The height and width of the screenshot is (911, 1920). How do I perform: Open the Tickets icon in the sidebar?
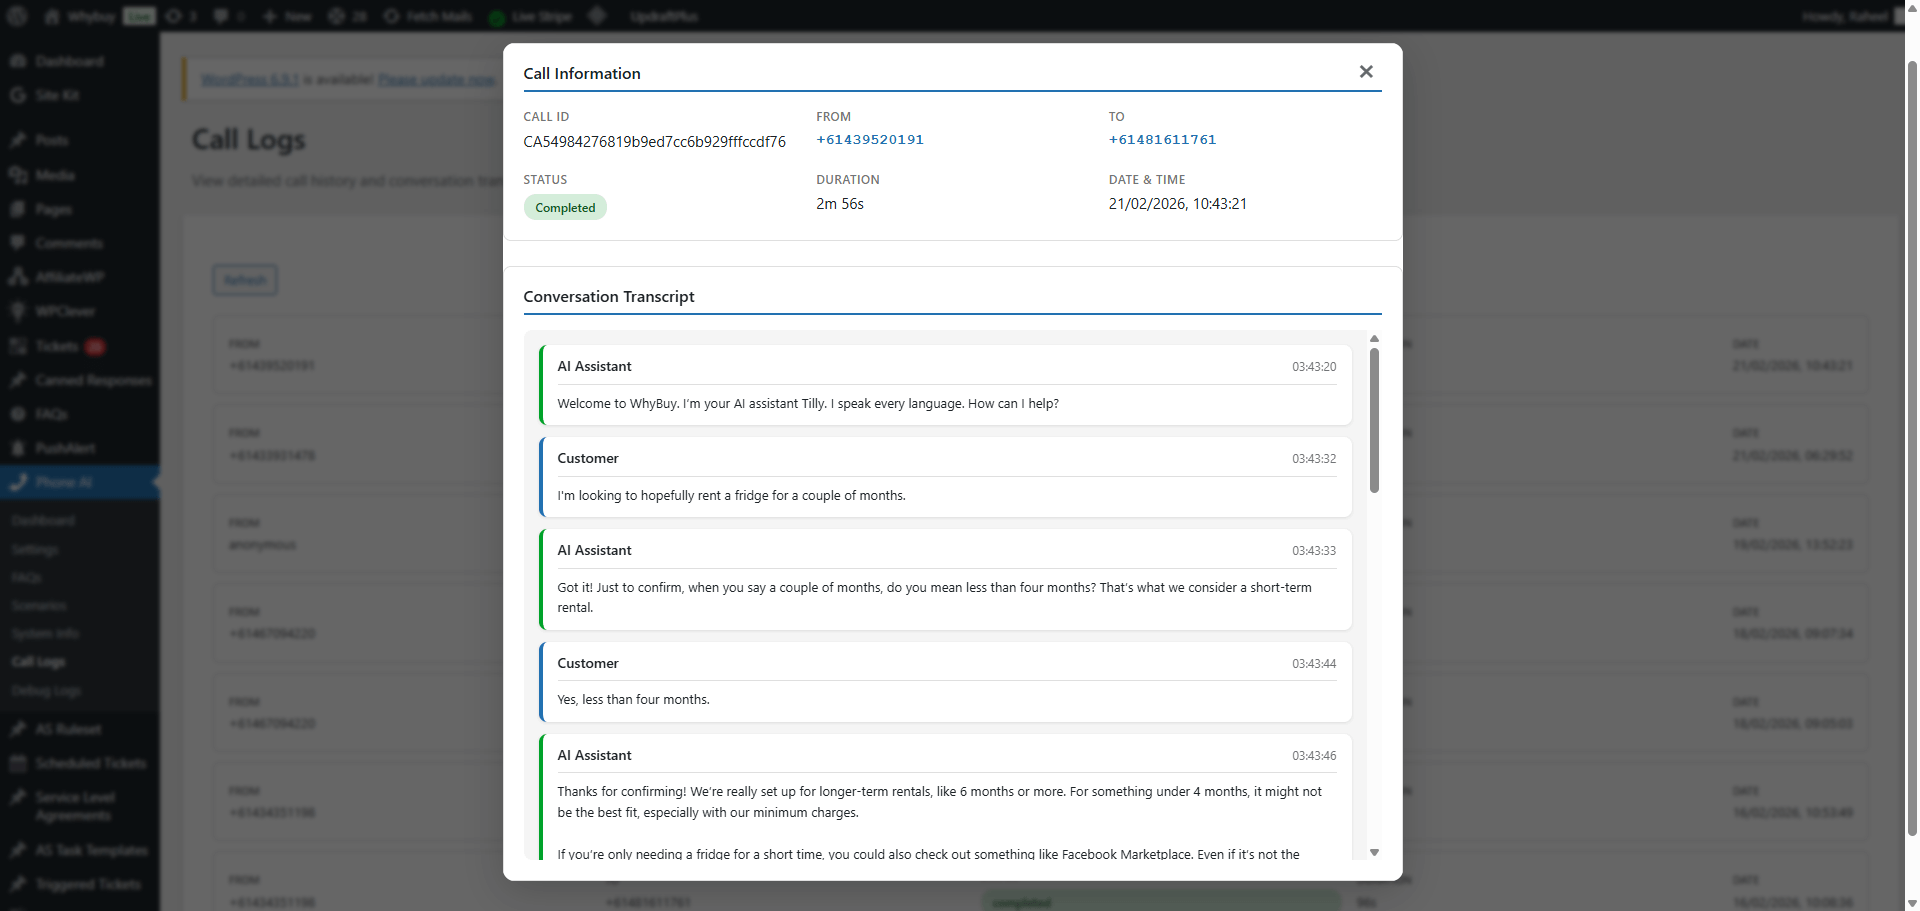click(x=18, y=346)
